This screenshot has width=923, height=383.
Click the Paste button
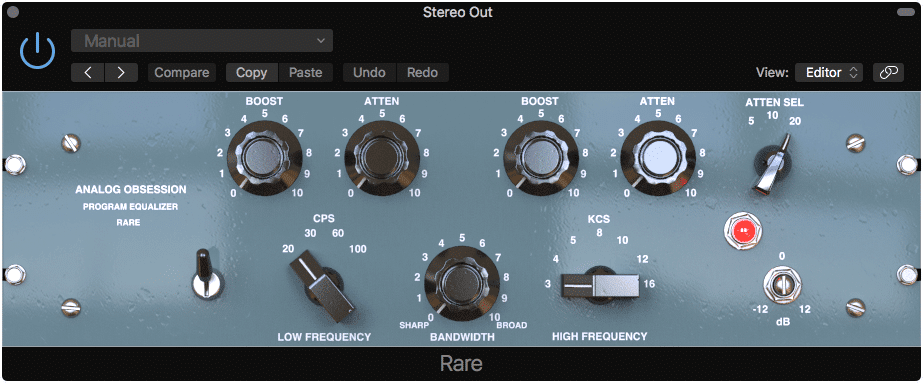pyautogui.click(x=306, y=73)
